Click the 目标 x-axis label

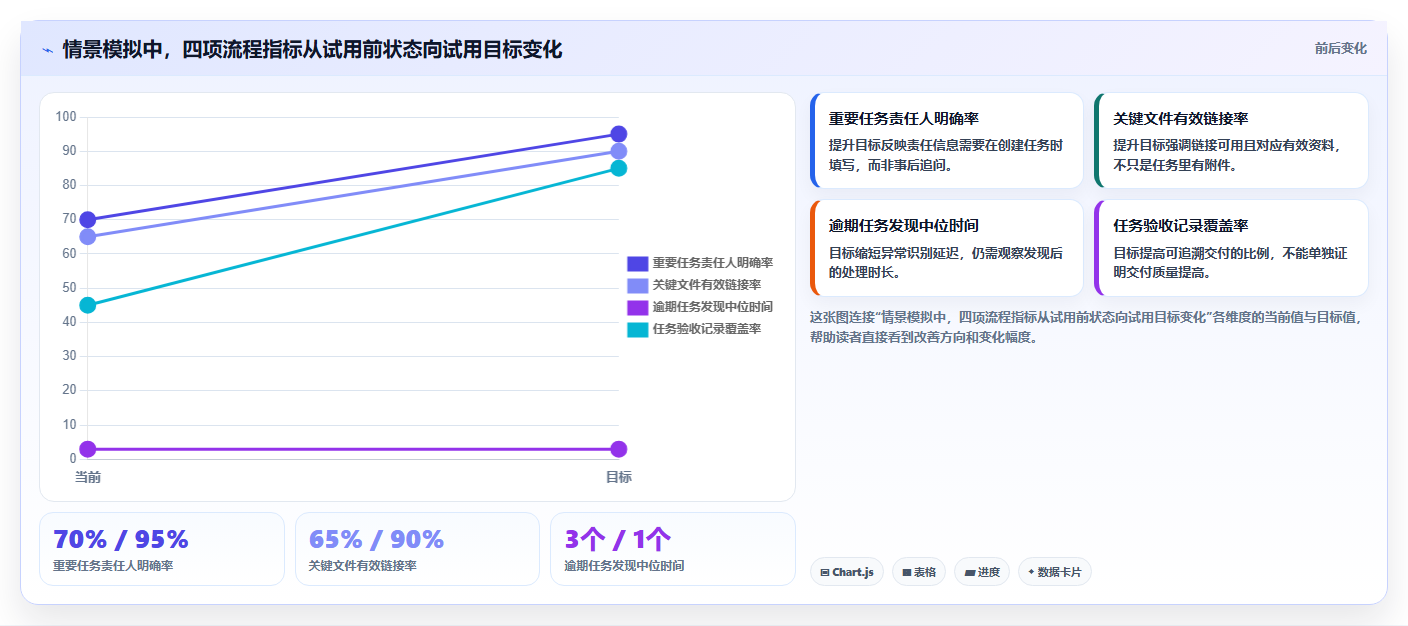click(x=619, y=477)
